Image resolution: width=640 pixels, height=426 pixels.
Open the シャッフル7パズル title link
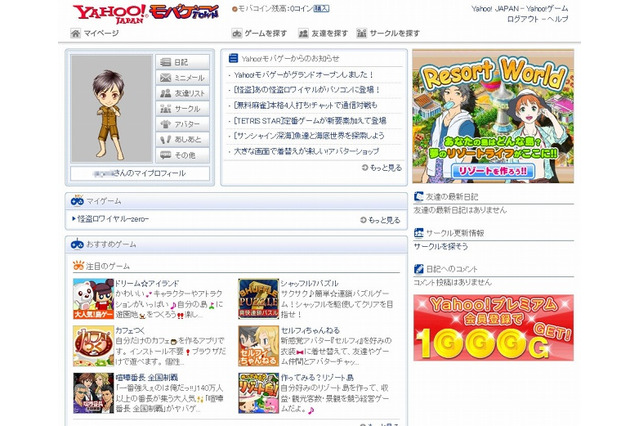(309, 283)
